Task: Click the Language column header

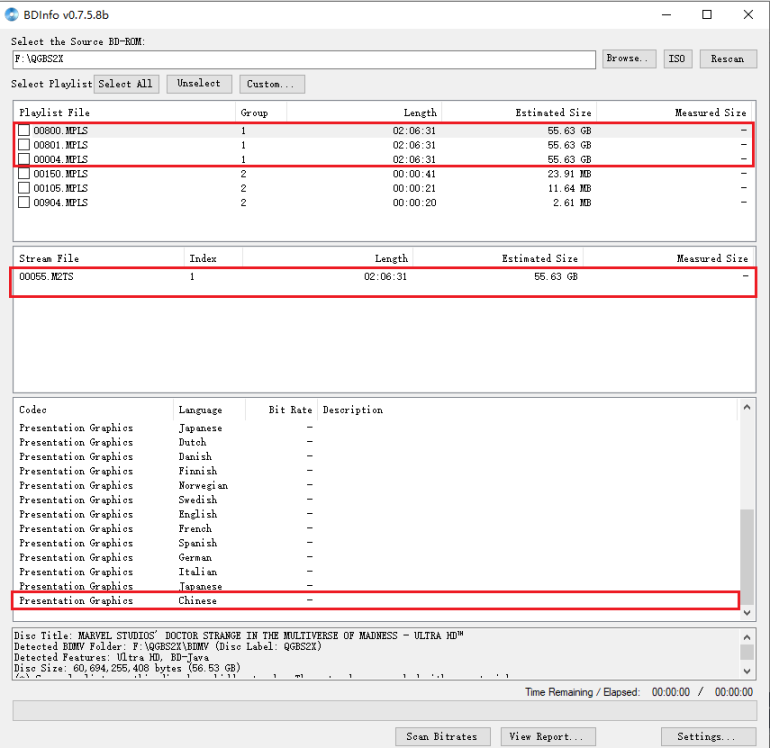Action: click(209, 410)
